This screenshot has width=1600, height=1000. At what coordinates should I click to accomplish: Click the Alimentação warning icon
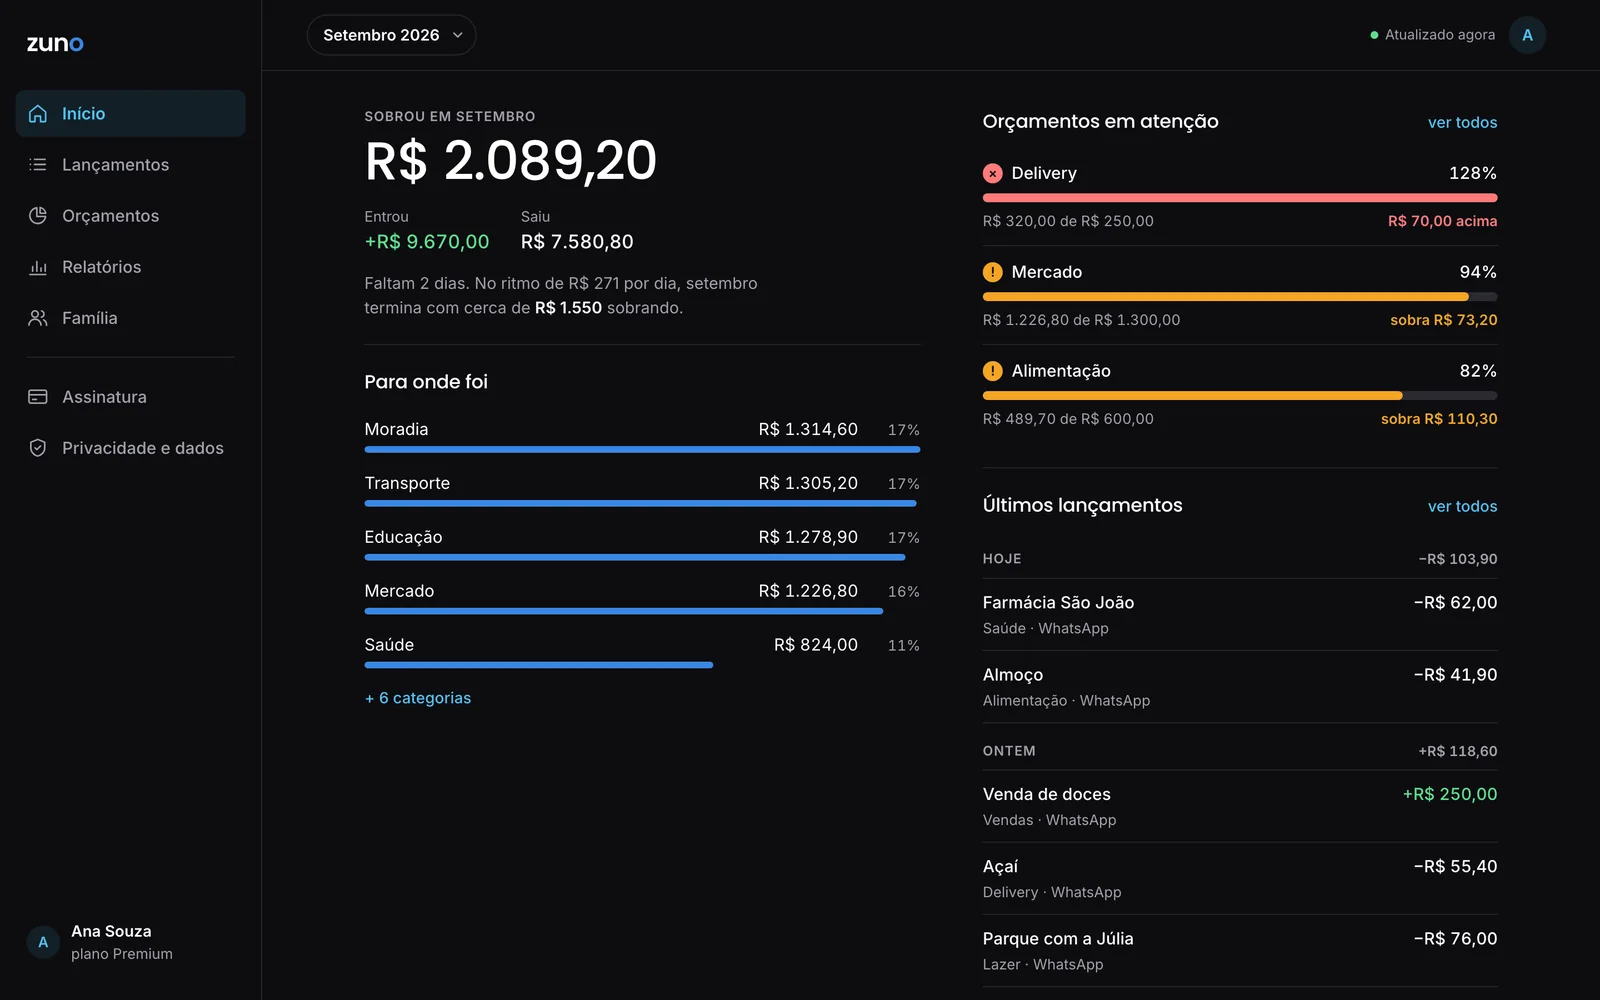[x=993, y=371]
